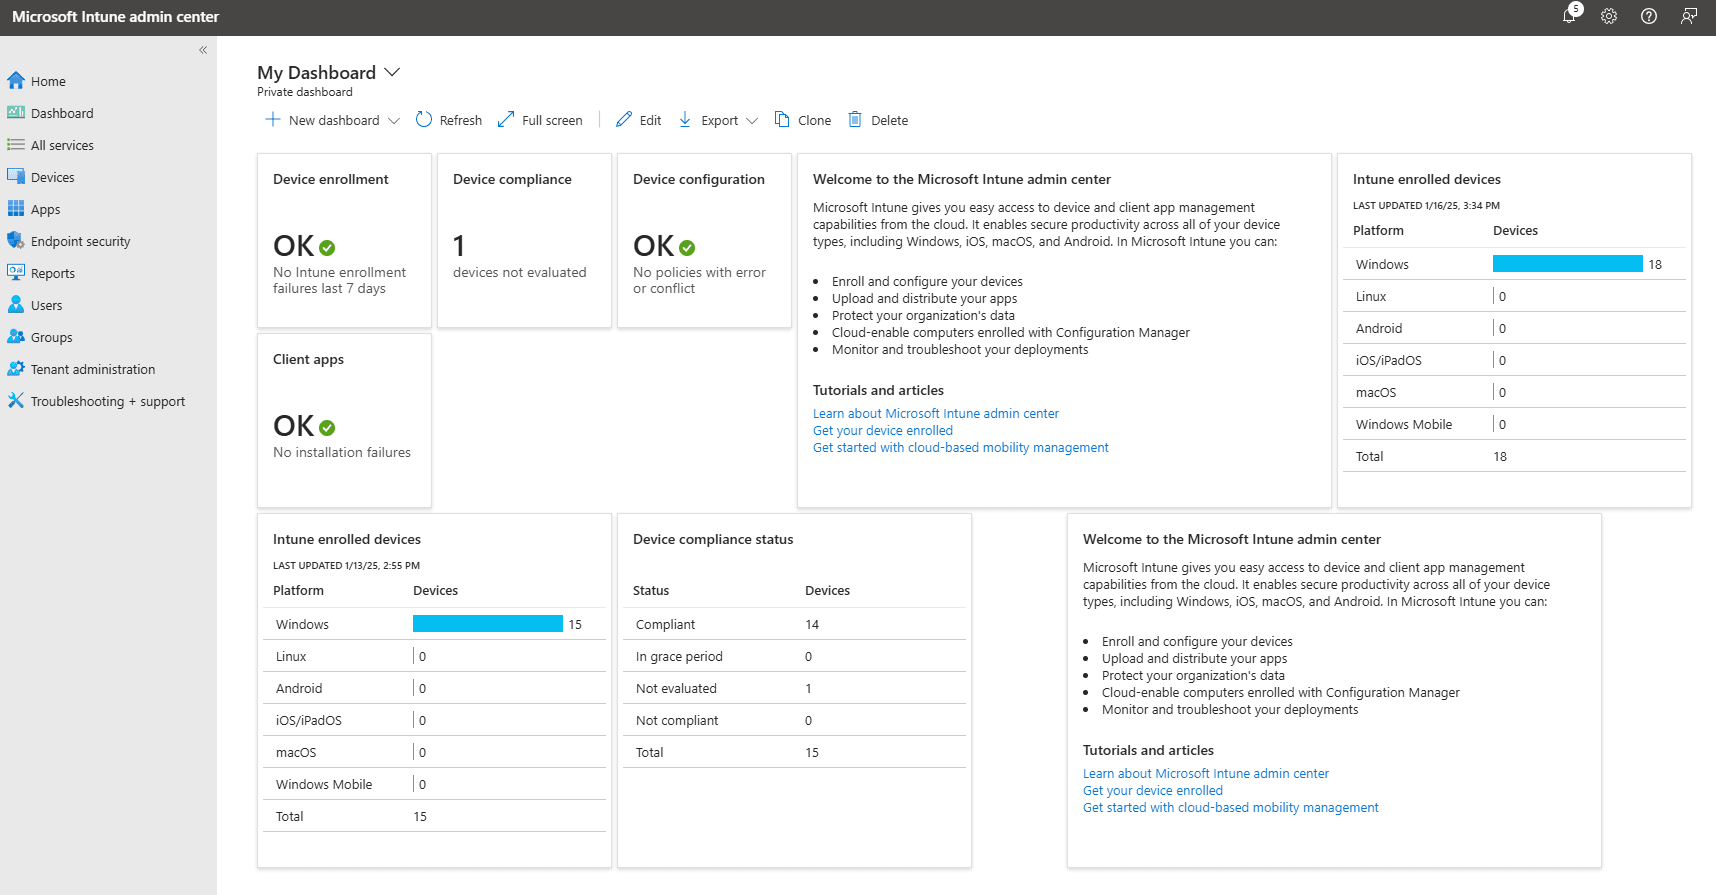The width and height of the screenshot is (1716, 895).
Task: Click Windows bar showing 15 devices
Action: tap(488, 624)
